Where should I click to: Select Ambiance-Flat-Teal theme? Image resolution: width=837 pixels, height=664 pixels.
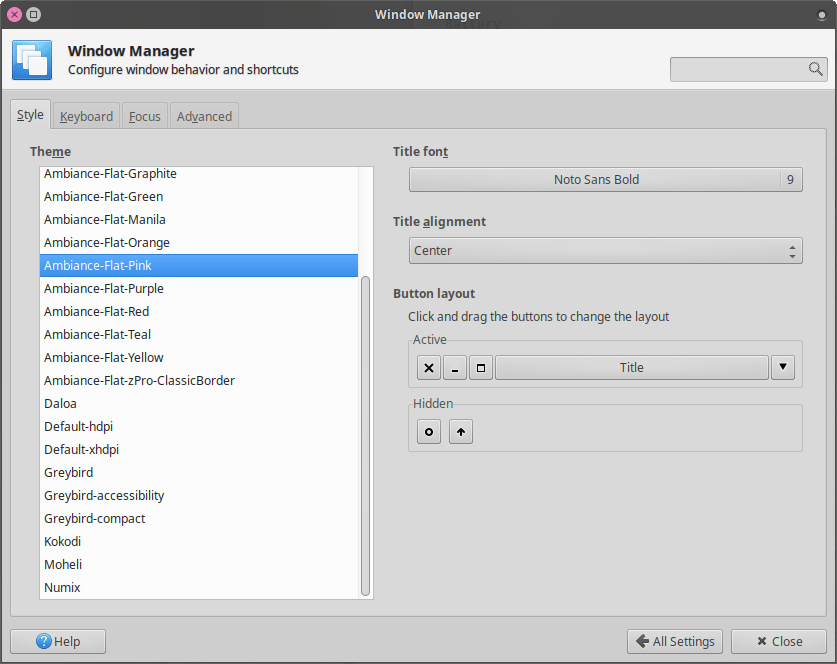click(199, 334)
